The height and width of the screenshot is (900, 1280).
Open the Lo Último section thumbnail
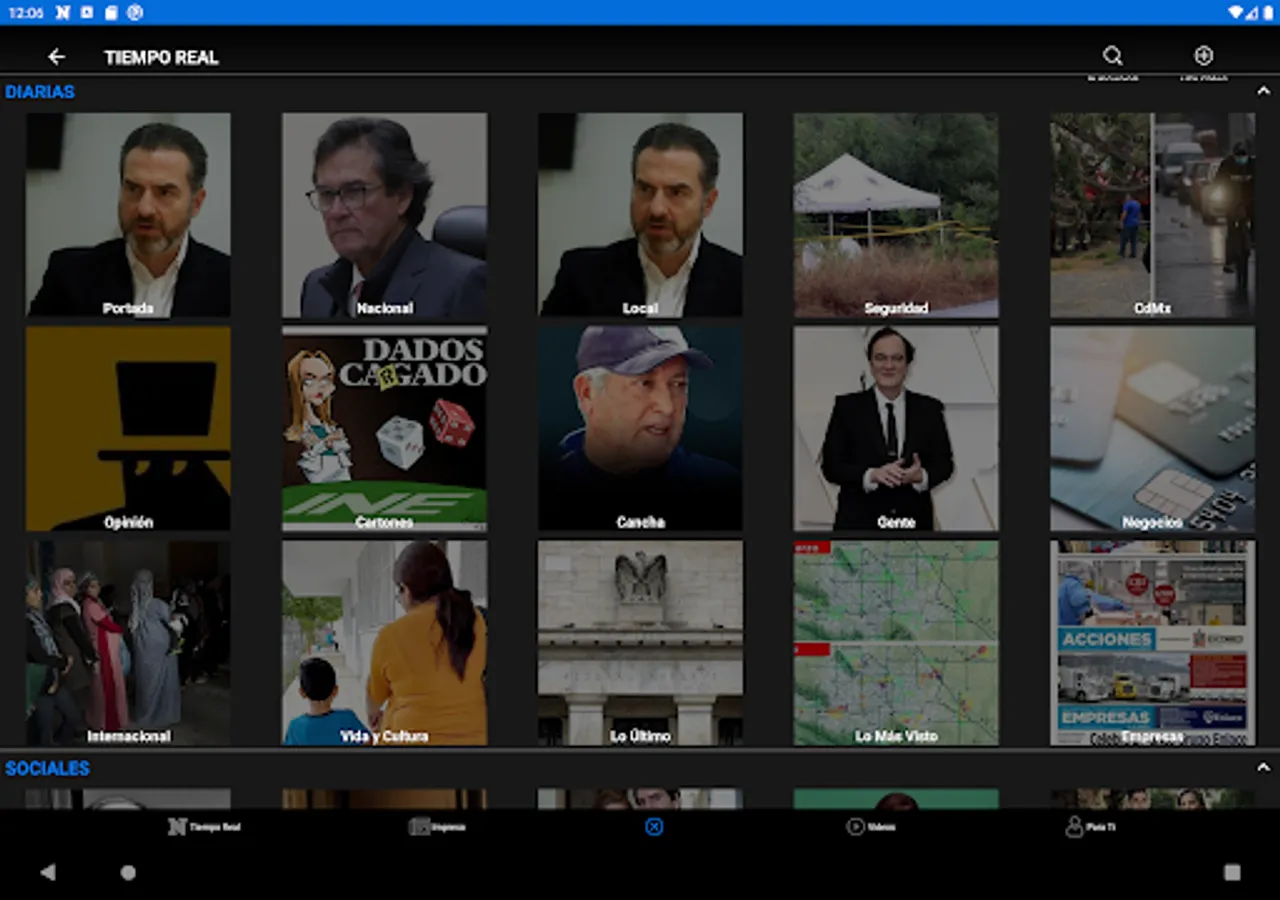coord(640,643)
